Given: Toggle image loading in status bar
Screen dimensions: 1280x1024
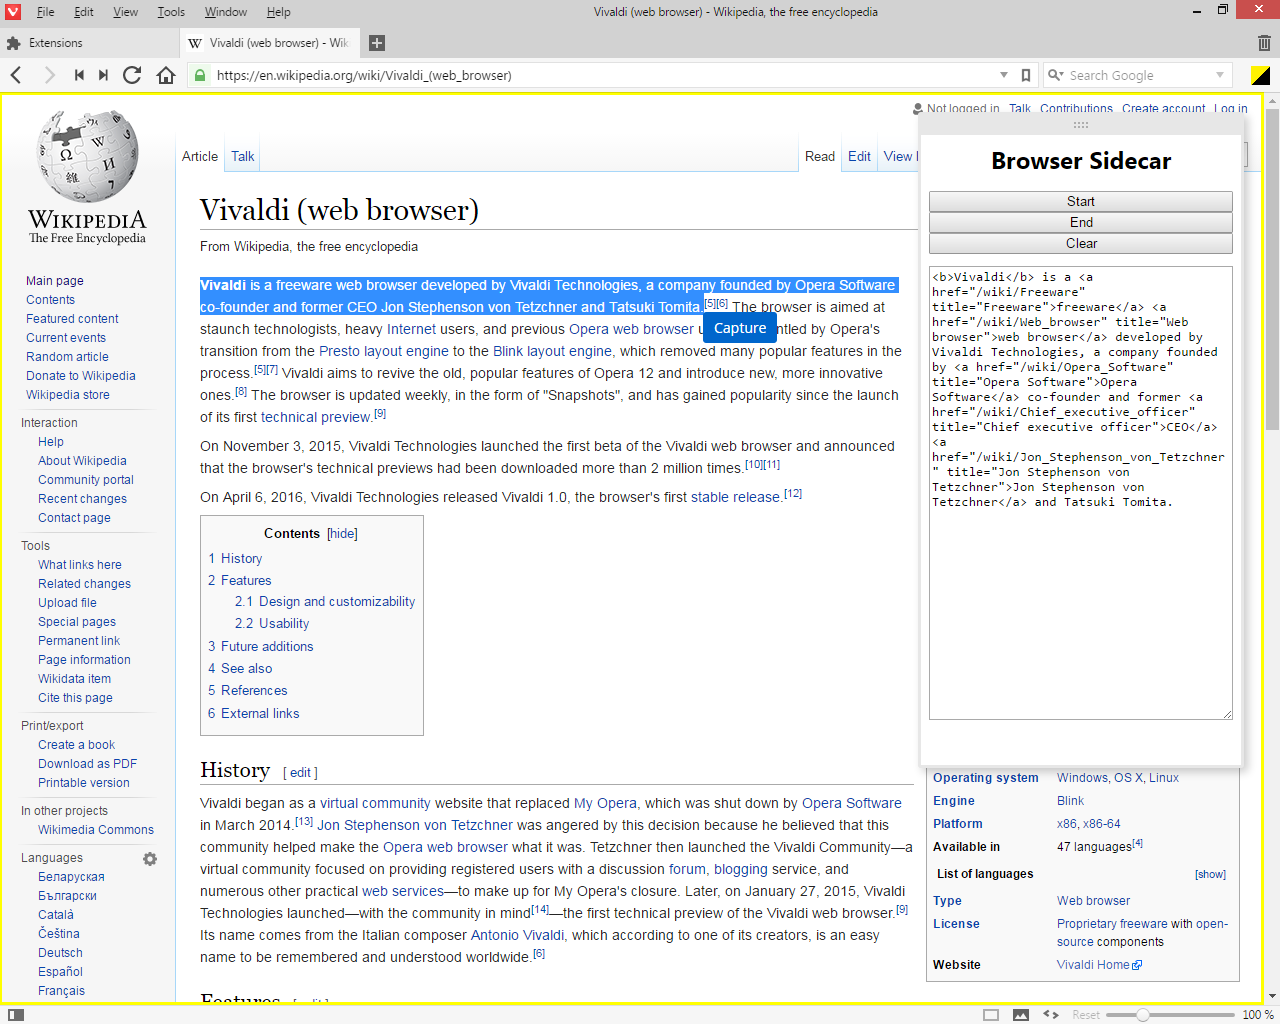Looking at the screenshot, I should (x=1021, y=1014).
